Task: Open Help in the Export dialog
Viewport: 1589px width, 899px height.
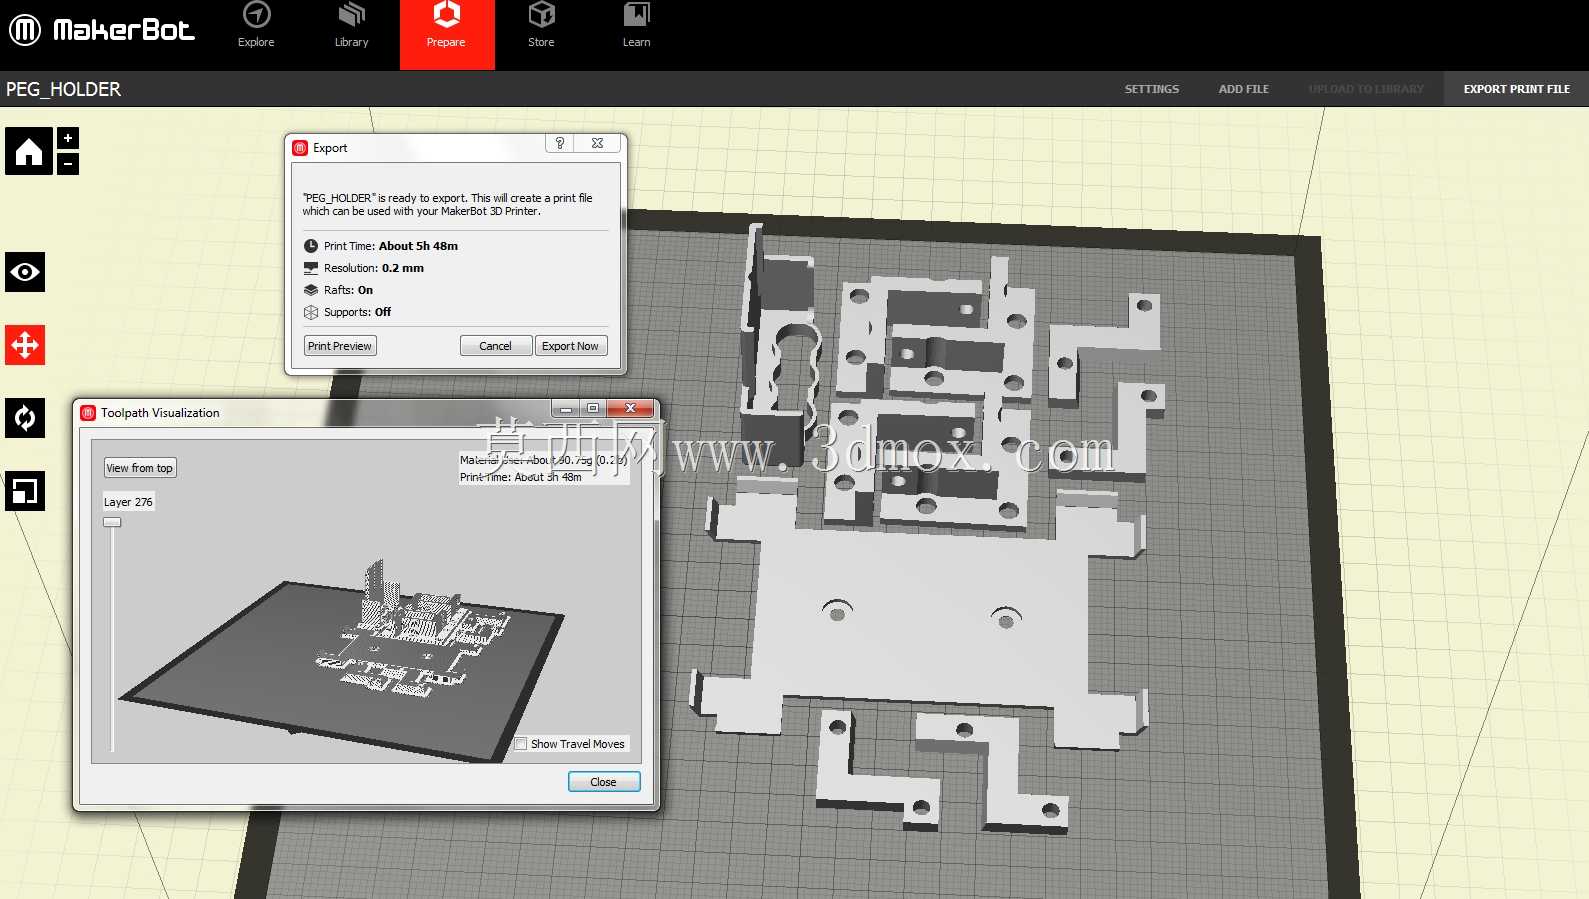Action: coord(560,143)
